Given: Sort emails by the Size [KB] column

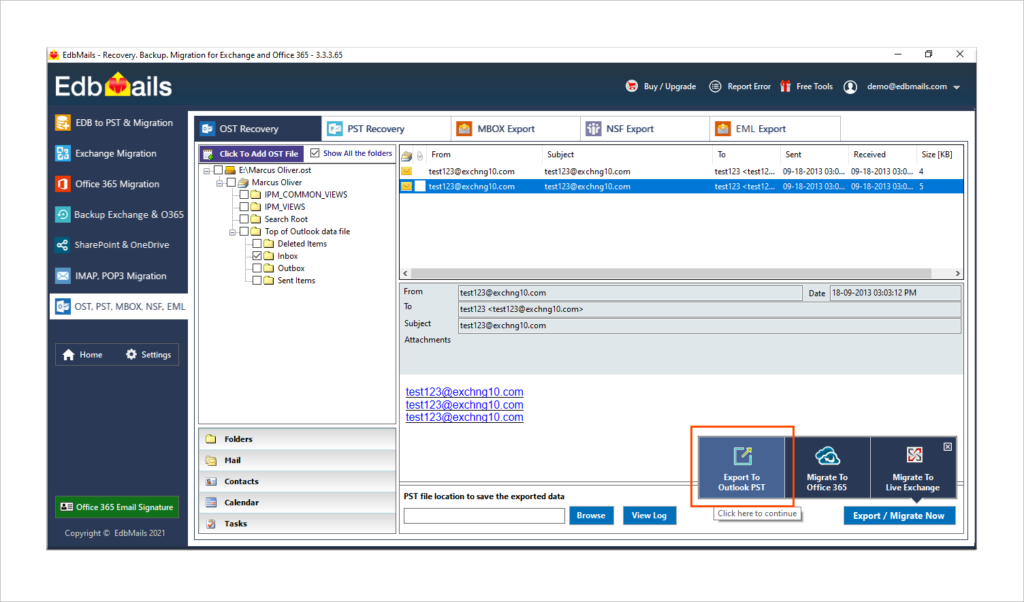Looking at the screenshot, I should [x=939, y=155].
